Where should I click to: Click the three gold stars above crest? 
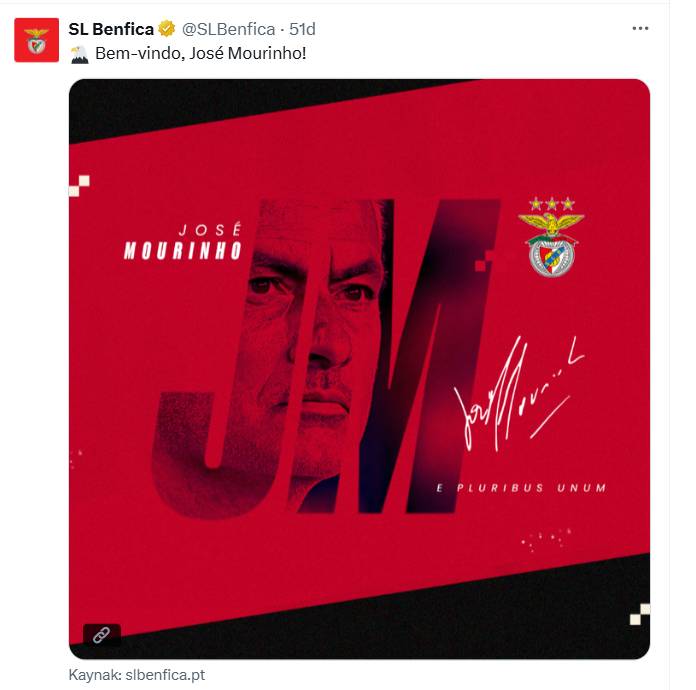pyautogui.click(x=552, y=204)
